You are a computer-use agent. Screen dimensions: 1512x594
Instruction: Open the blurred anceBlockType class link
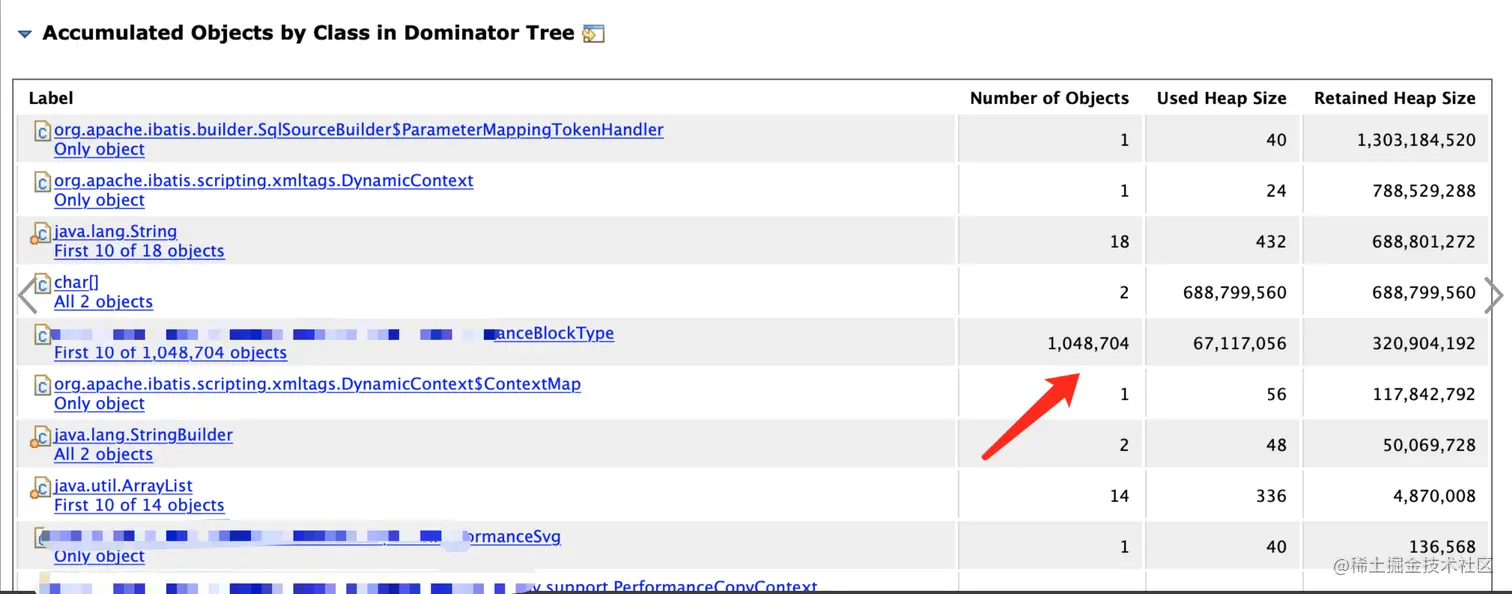(x=553, y=333)
